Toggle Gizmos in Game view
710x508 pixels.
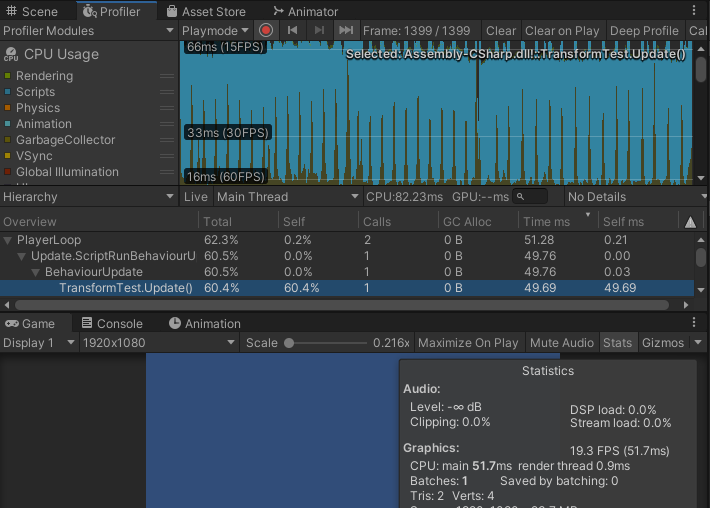click(x=663, y=343)
